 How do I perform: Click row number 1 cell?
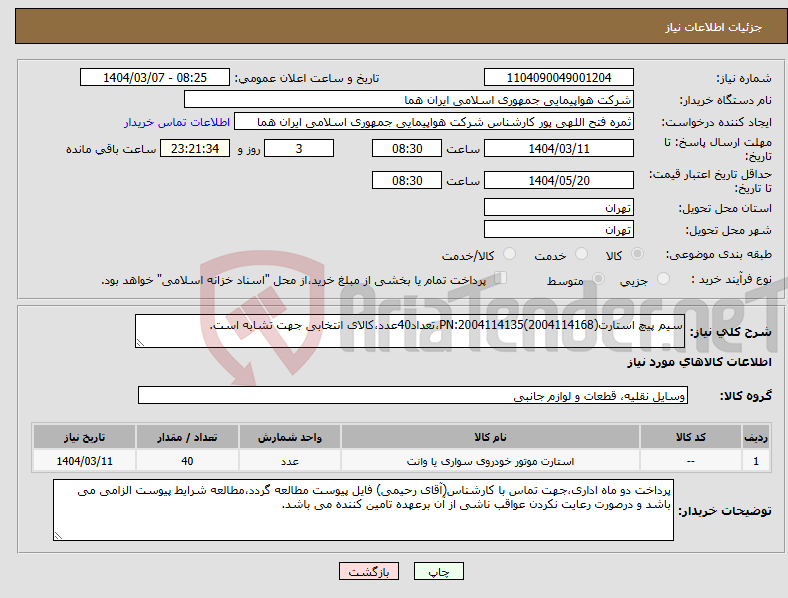coord(756,461)
